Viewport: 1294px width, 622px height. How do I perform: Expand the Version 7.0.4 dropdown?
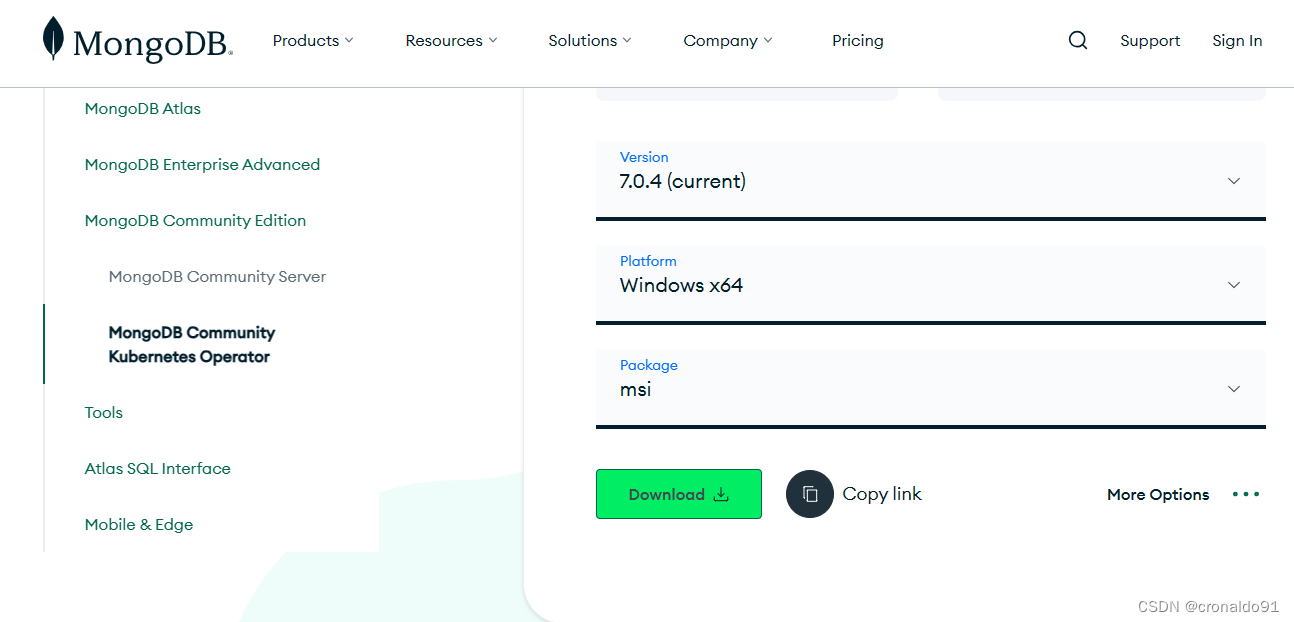(931, 180)
